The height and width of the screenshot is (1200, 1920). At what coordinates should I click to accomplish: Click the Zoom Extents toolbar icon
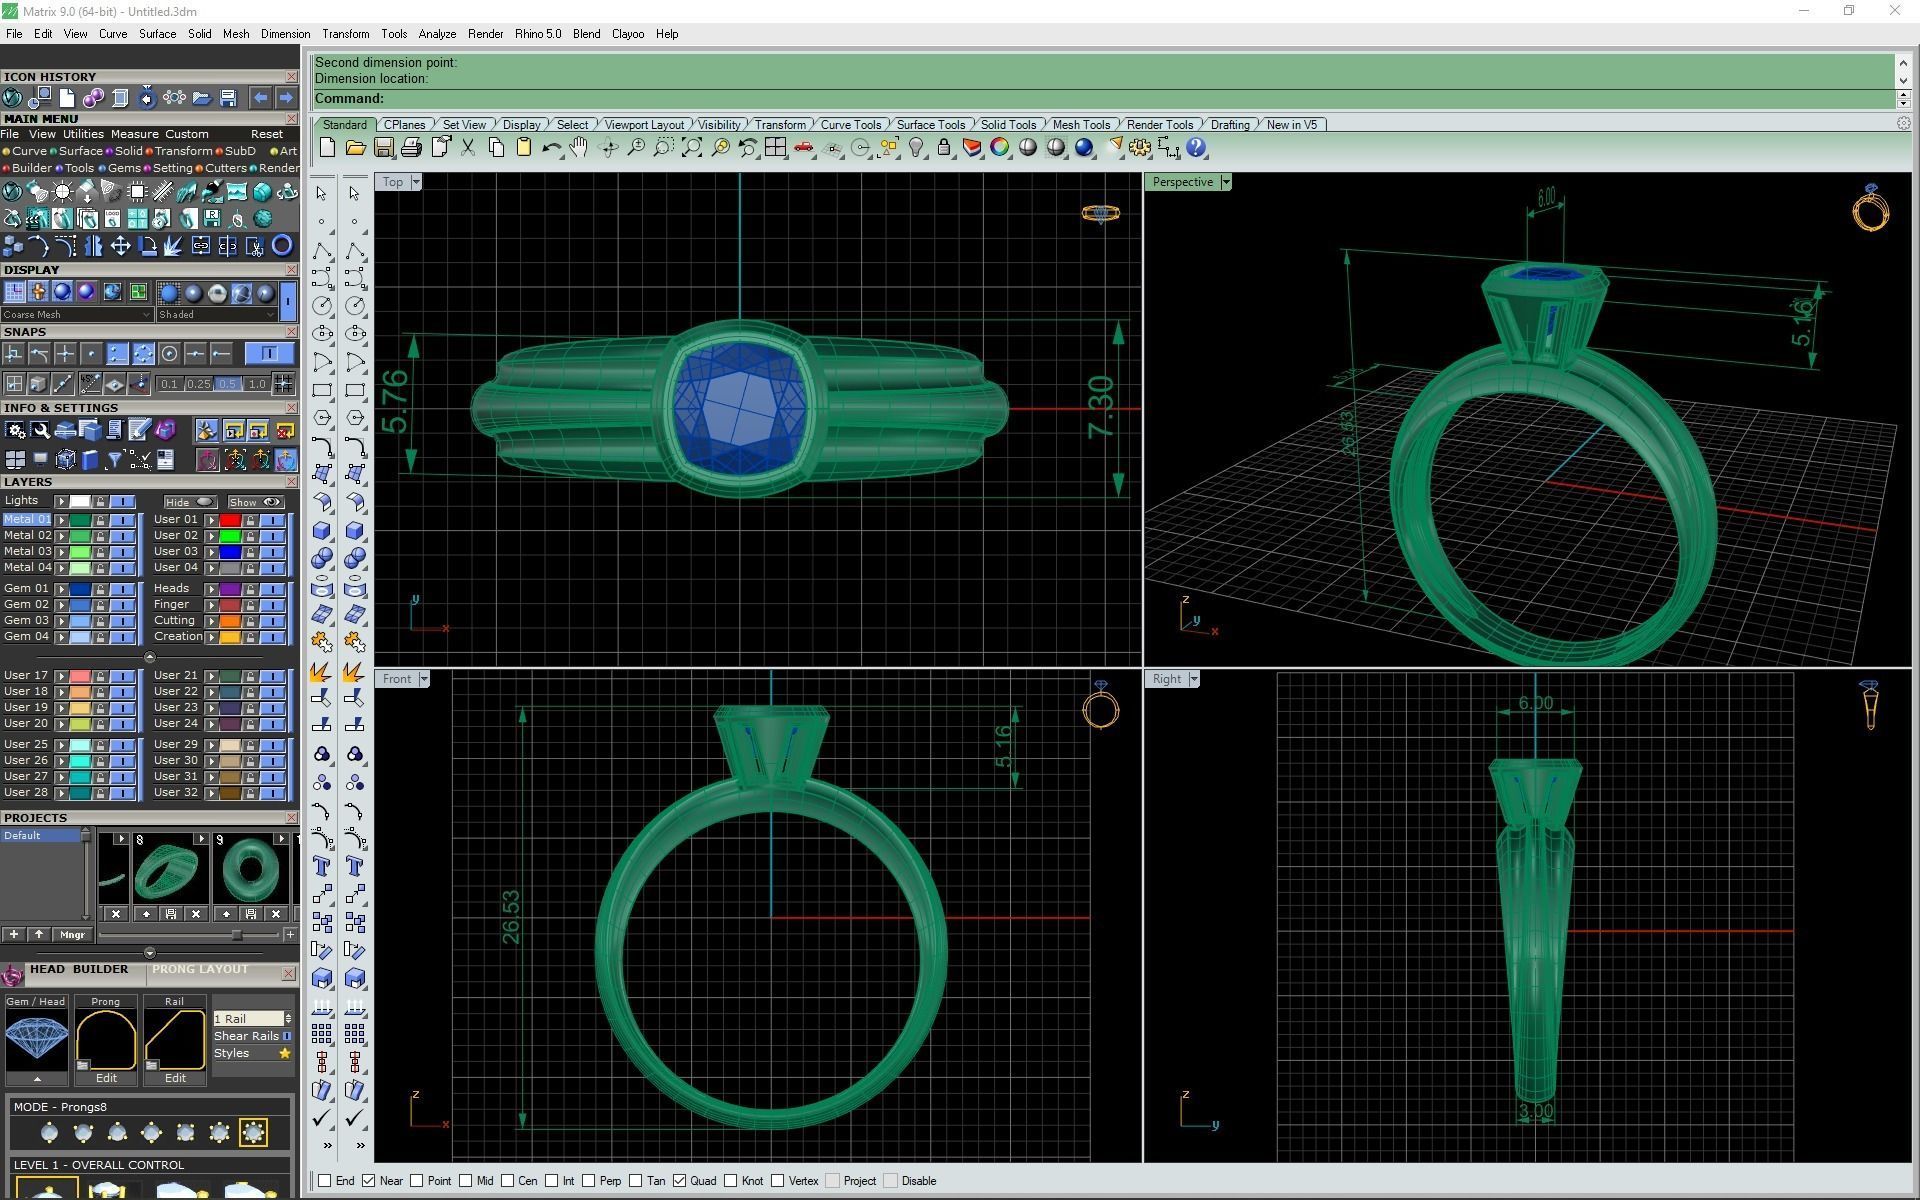click(692, 148)
